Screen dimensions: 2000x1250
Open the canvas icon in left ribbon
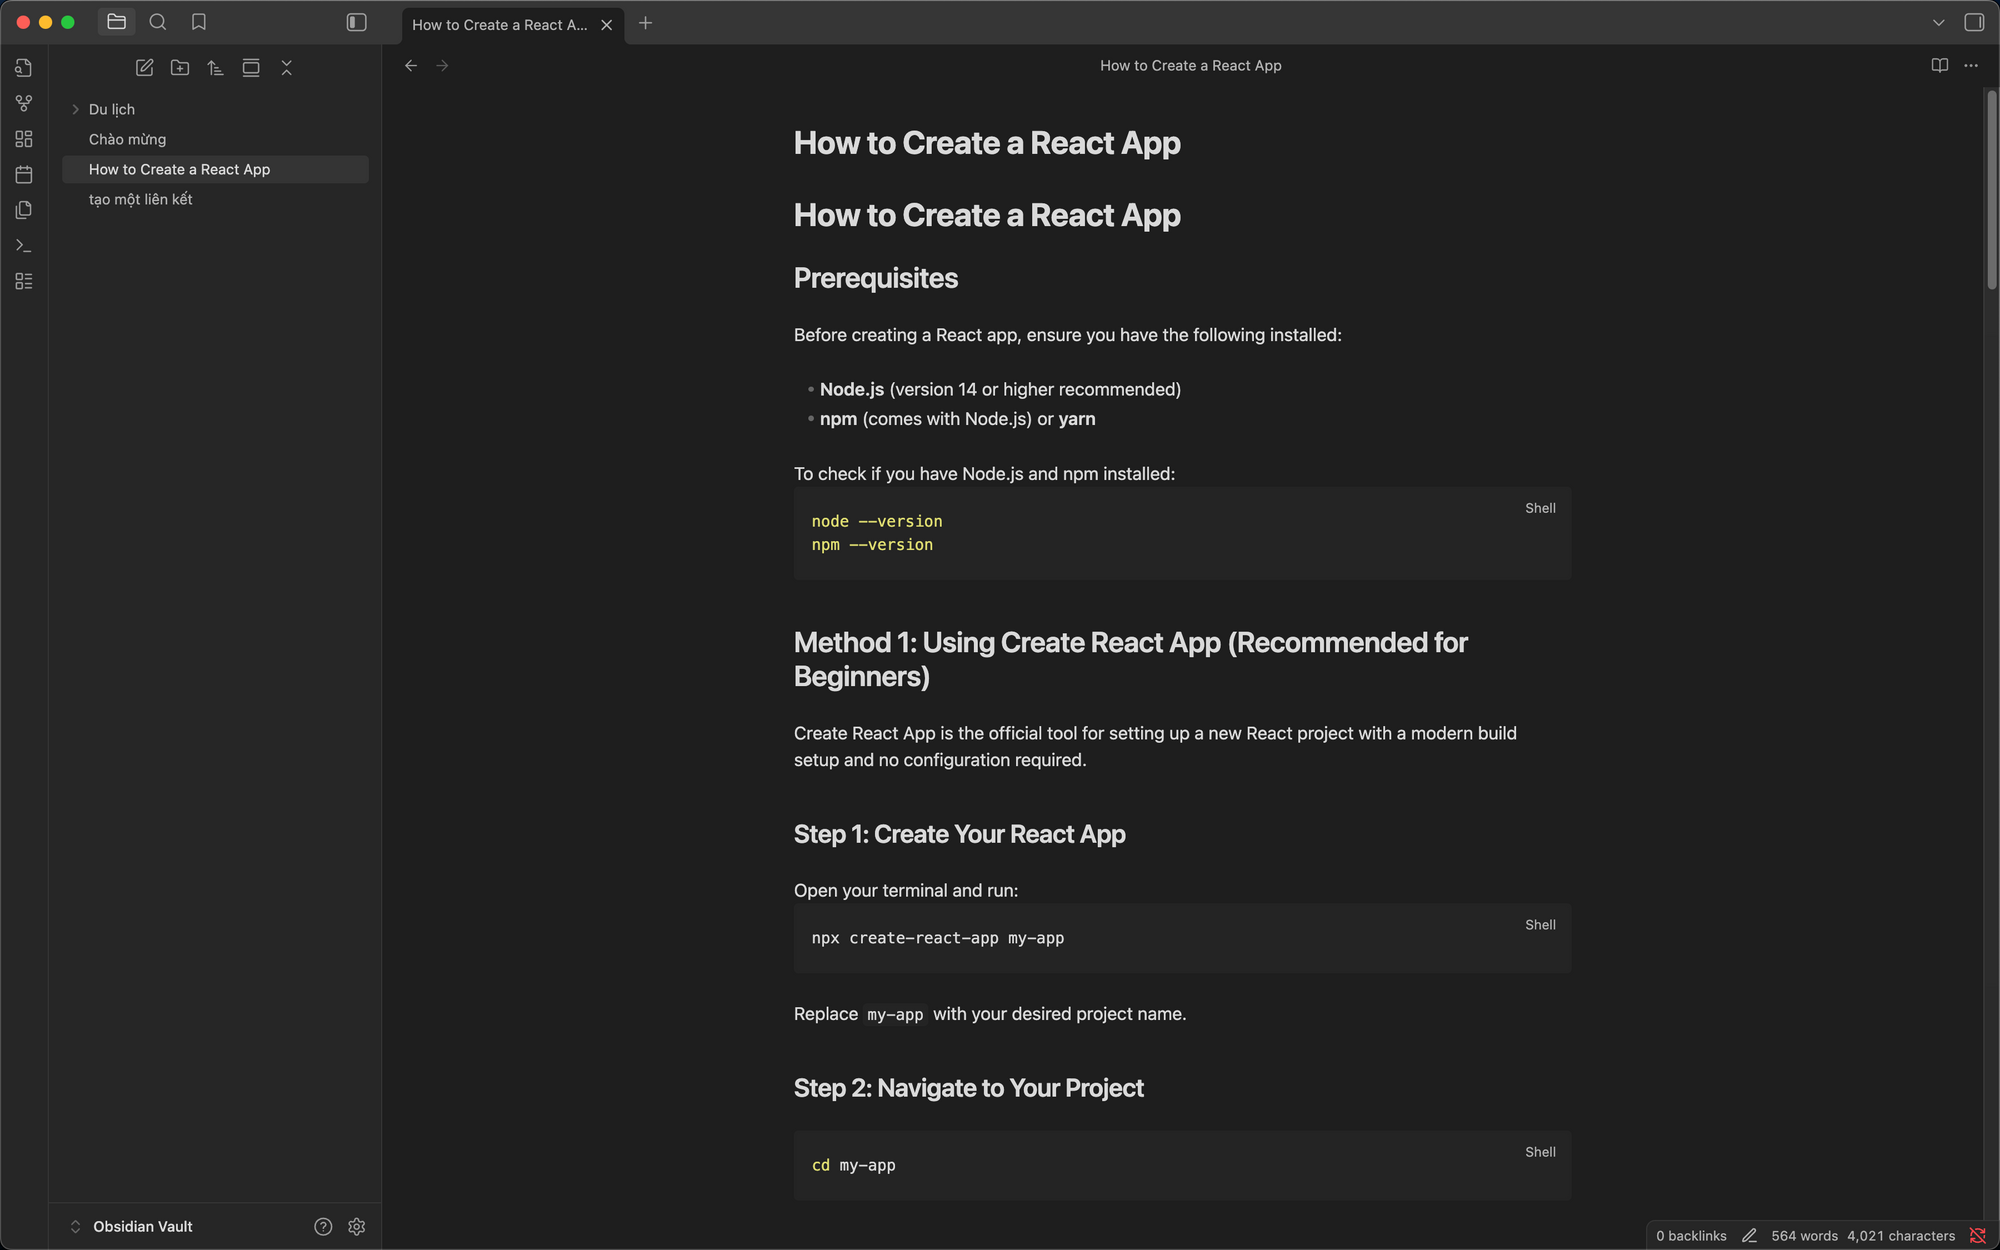coord(24,139)
